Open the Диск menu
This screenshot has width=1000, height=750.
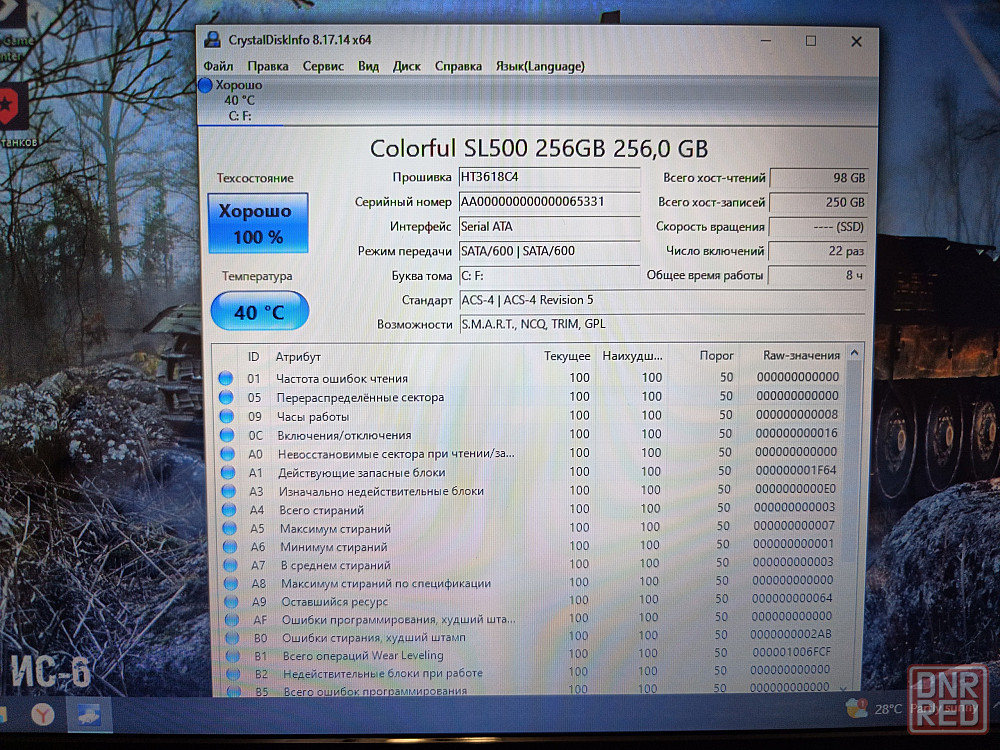[x=407, y=66]
